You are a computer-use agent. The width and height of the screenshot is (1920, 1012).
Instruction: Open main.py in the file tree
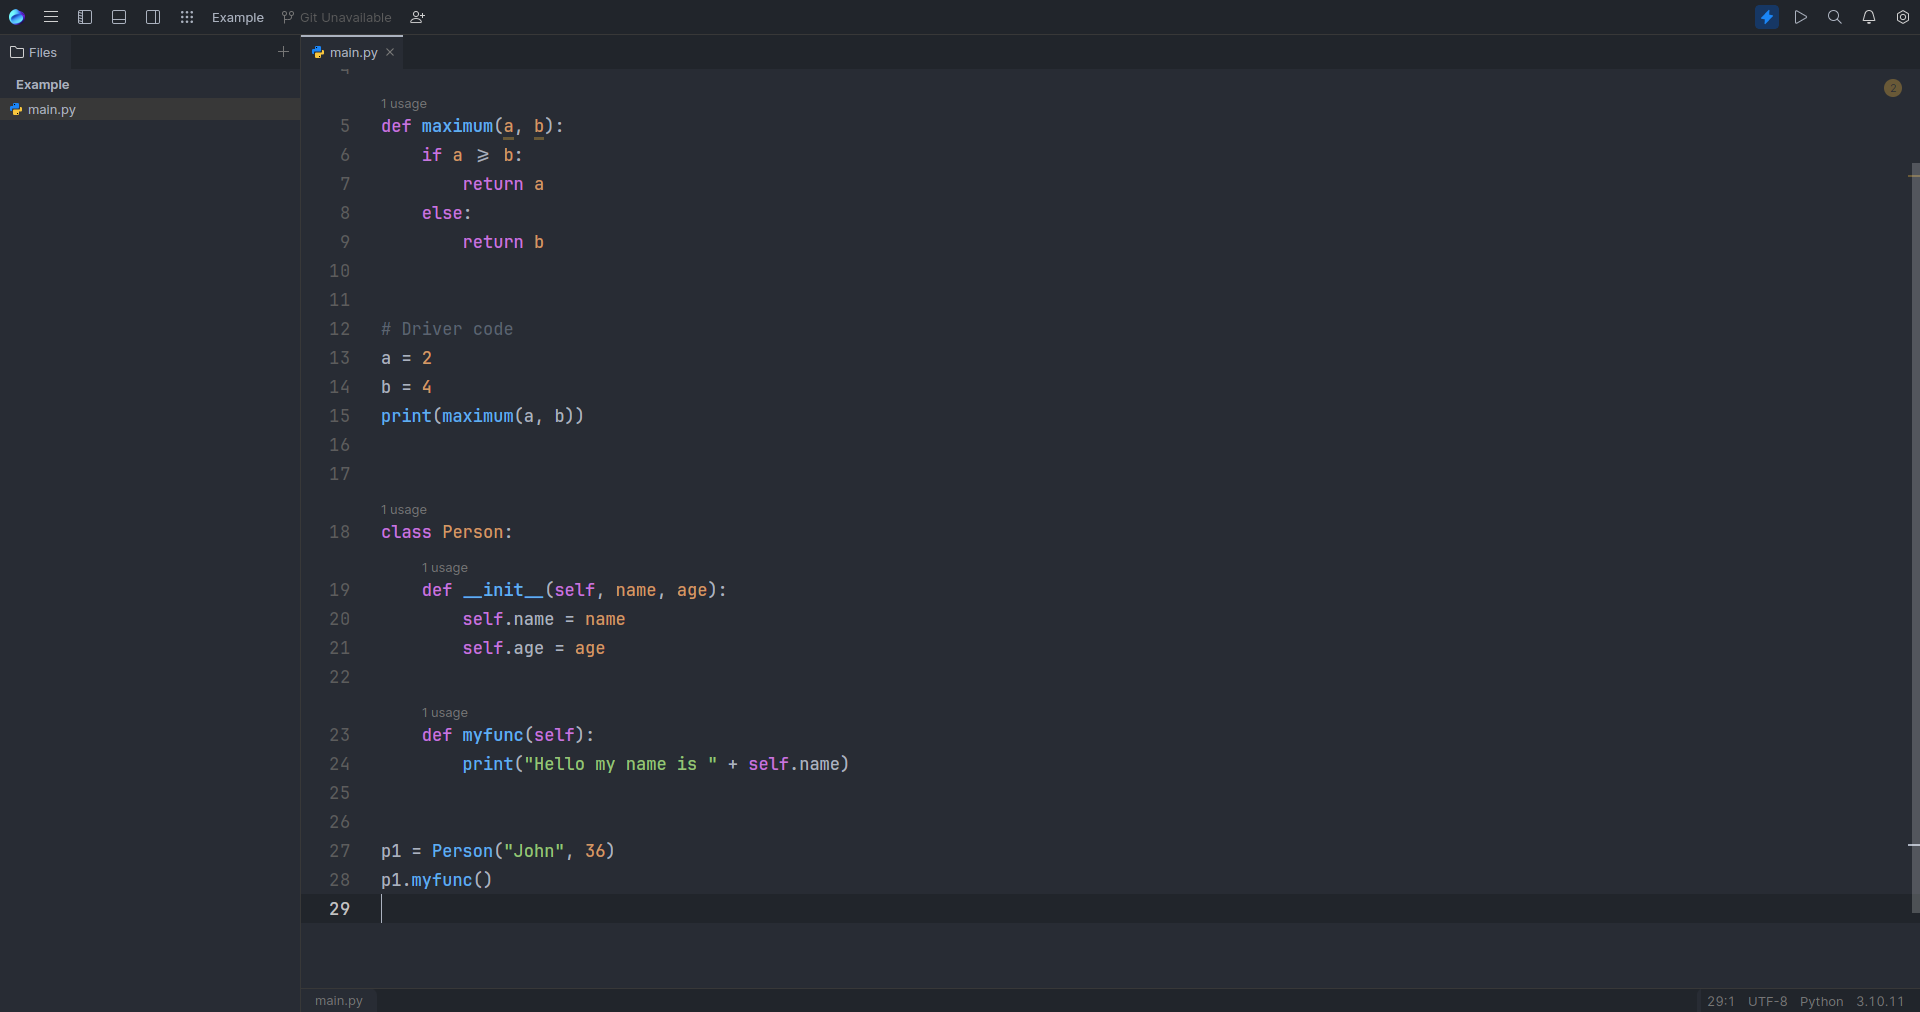(150, 109)
